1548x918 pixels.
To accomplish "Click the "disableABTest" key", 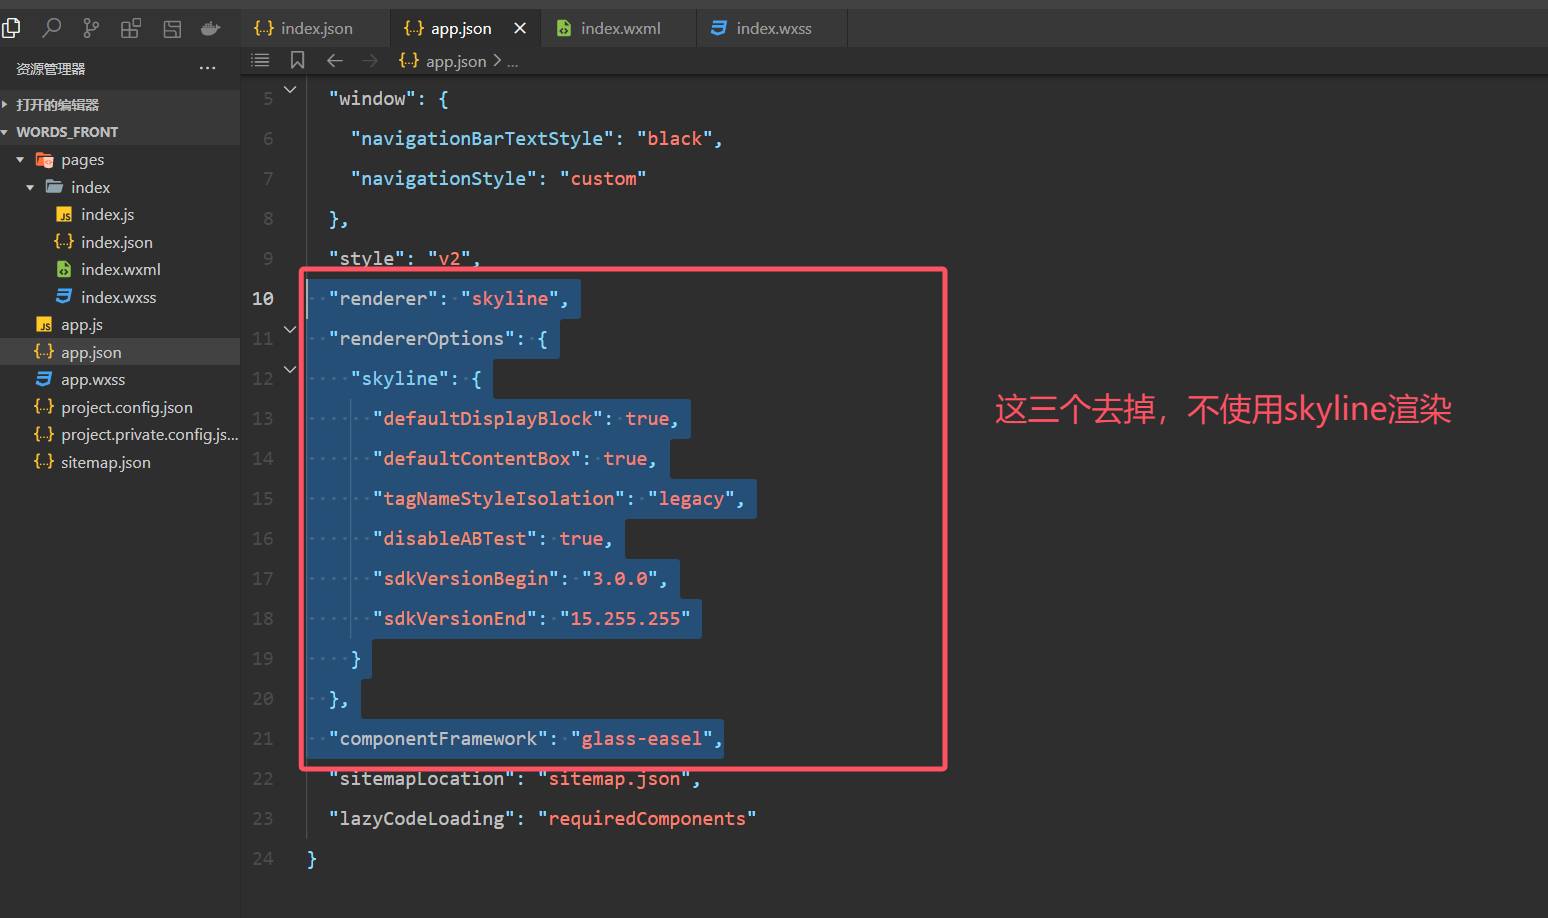I will [x=455, y=539].
